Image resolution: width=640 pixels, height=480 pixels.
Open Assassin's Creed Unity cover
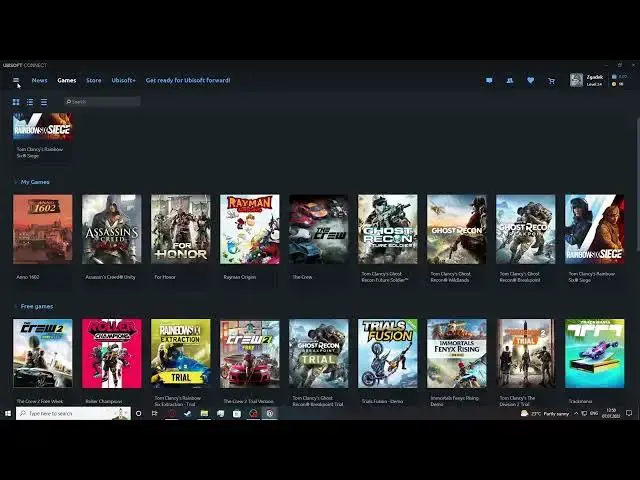coord(112,229)
